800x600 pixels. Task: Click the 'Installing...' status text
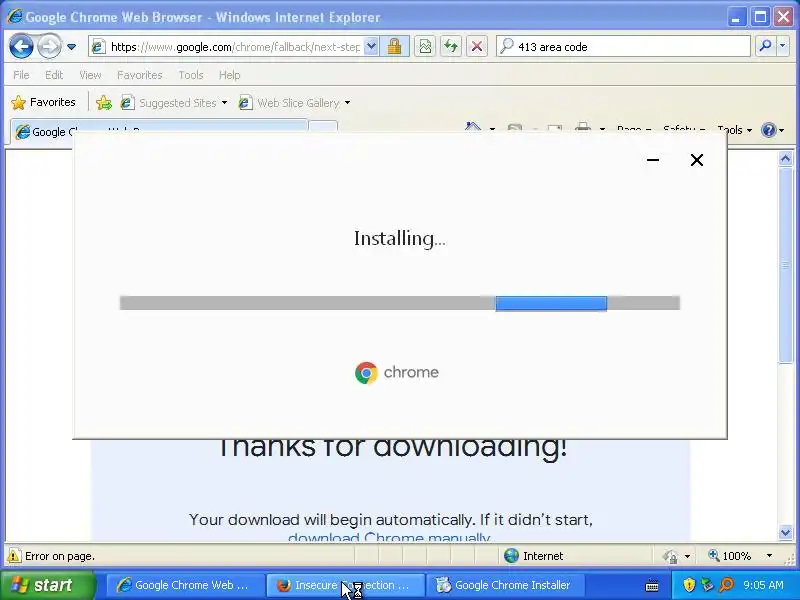pyautogui.click(x=399, y=238)
